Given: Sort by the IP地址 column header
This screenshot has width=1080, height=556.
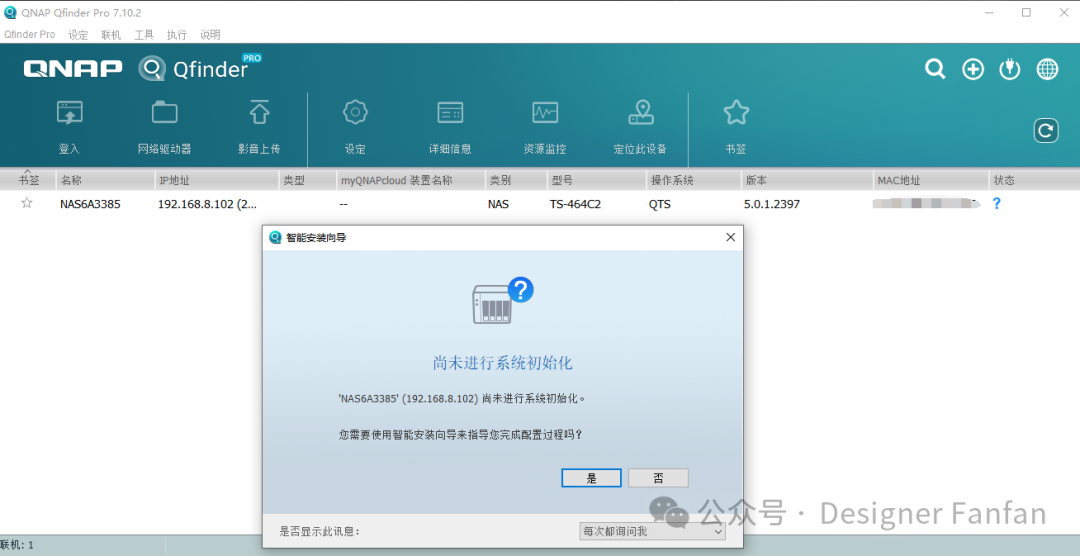Looking at the screenshot, I should coord(216,181).
